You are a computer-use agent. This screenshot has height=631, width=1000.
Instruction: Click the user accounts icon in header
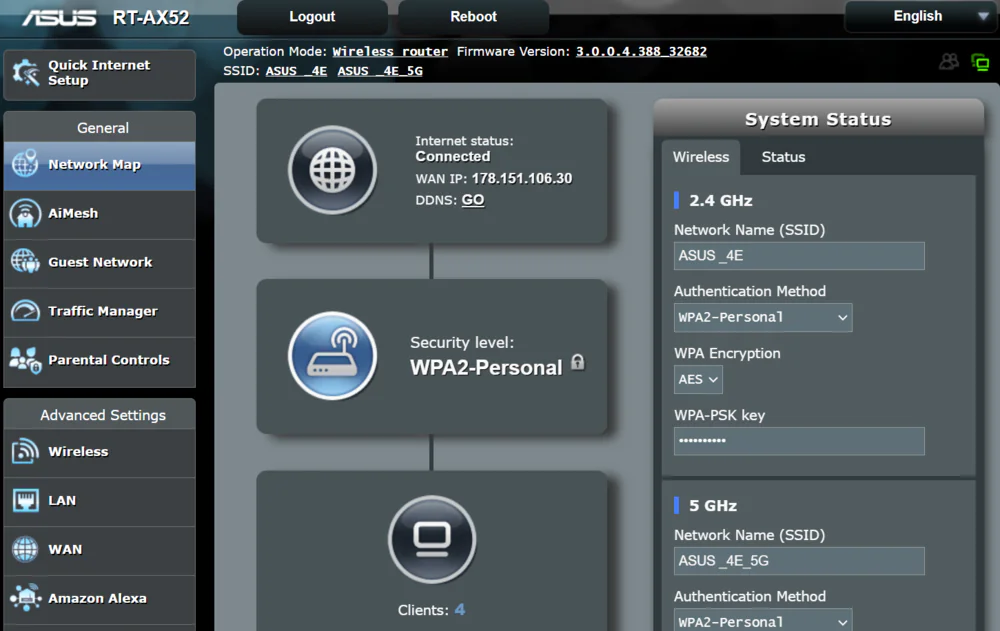point(948,62)
